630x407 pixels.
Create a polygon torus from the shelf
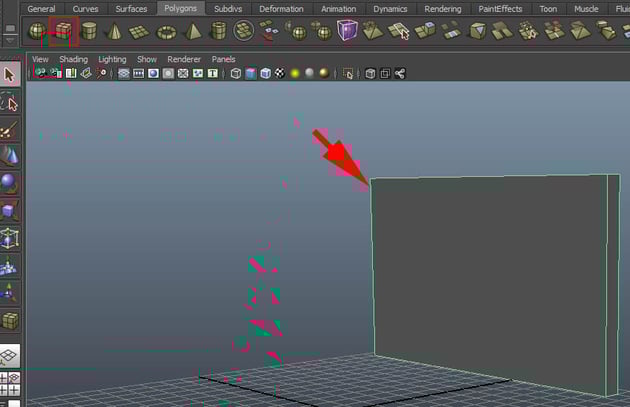pos(166,32)
